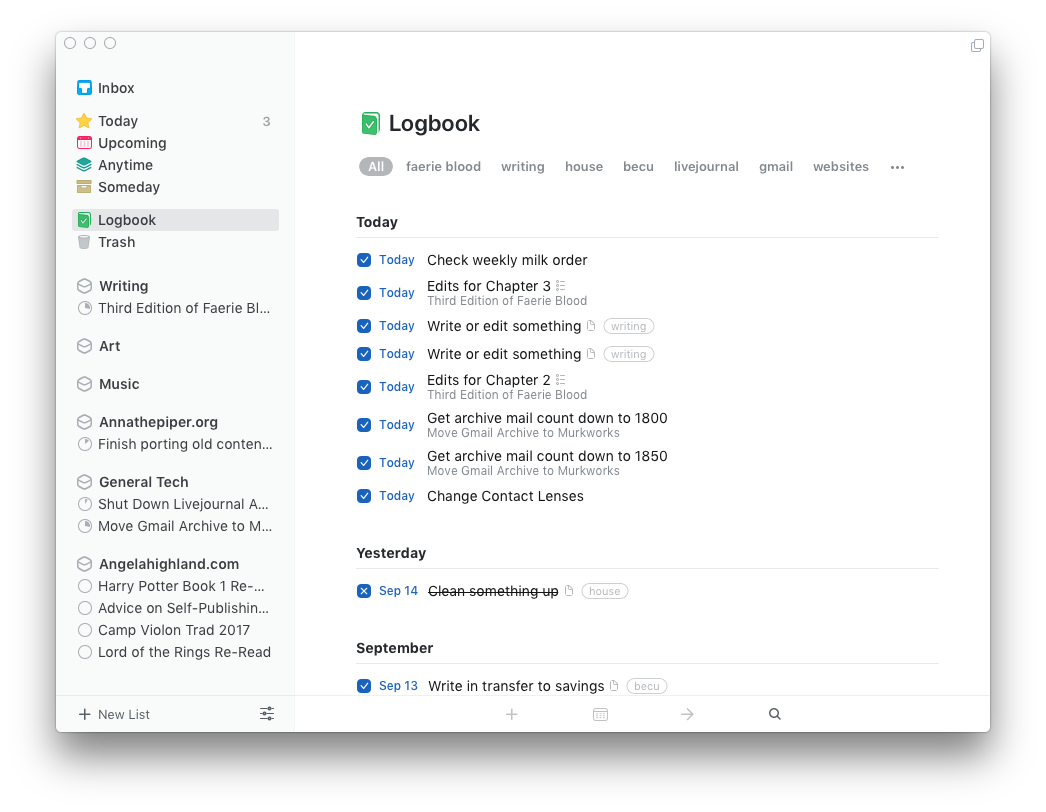Uncheck the Change Contact Lenses checkbox

364,496
